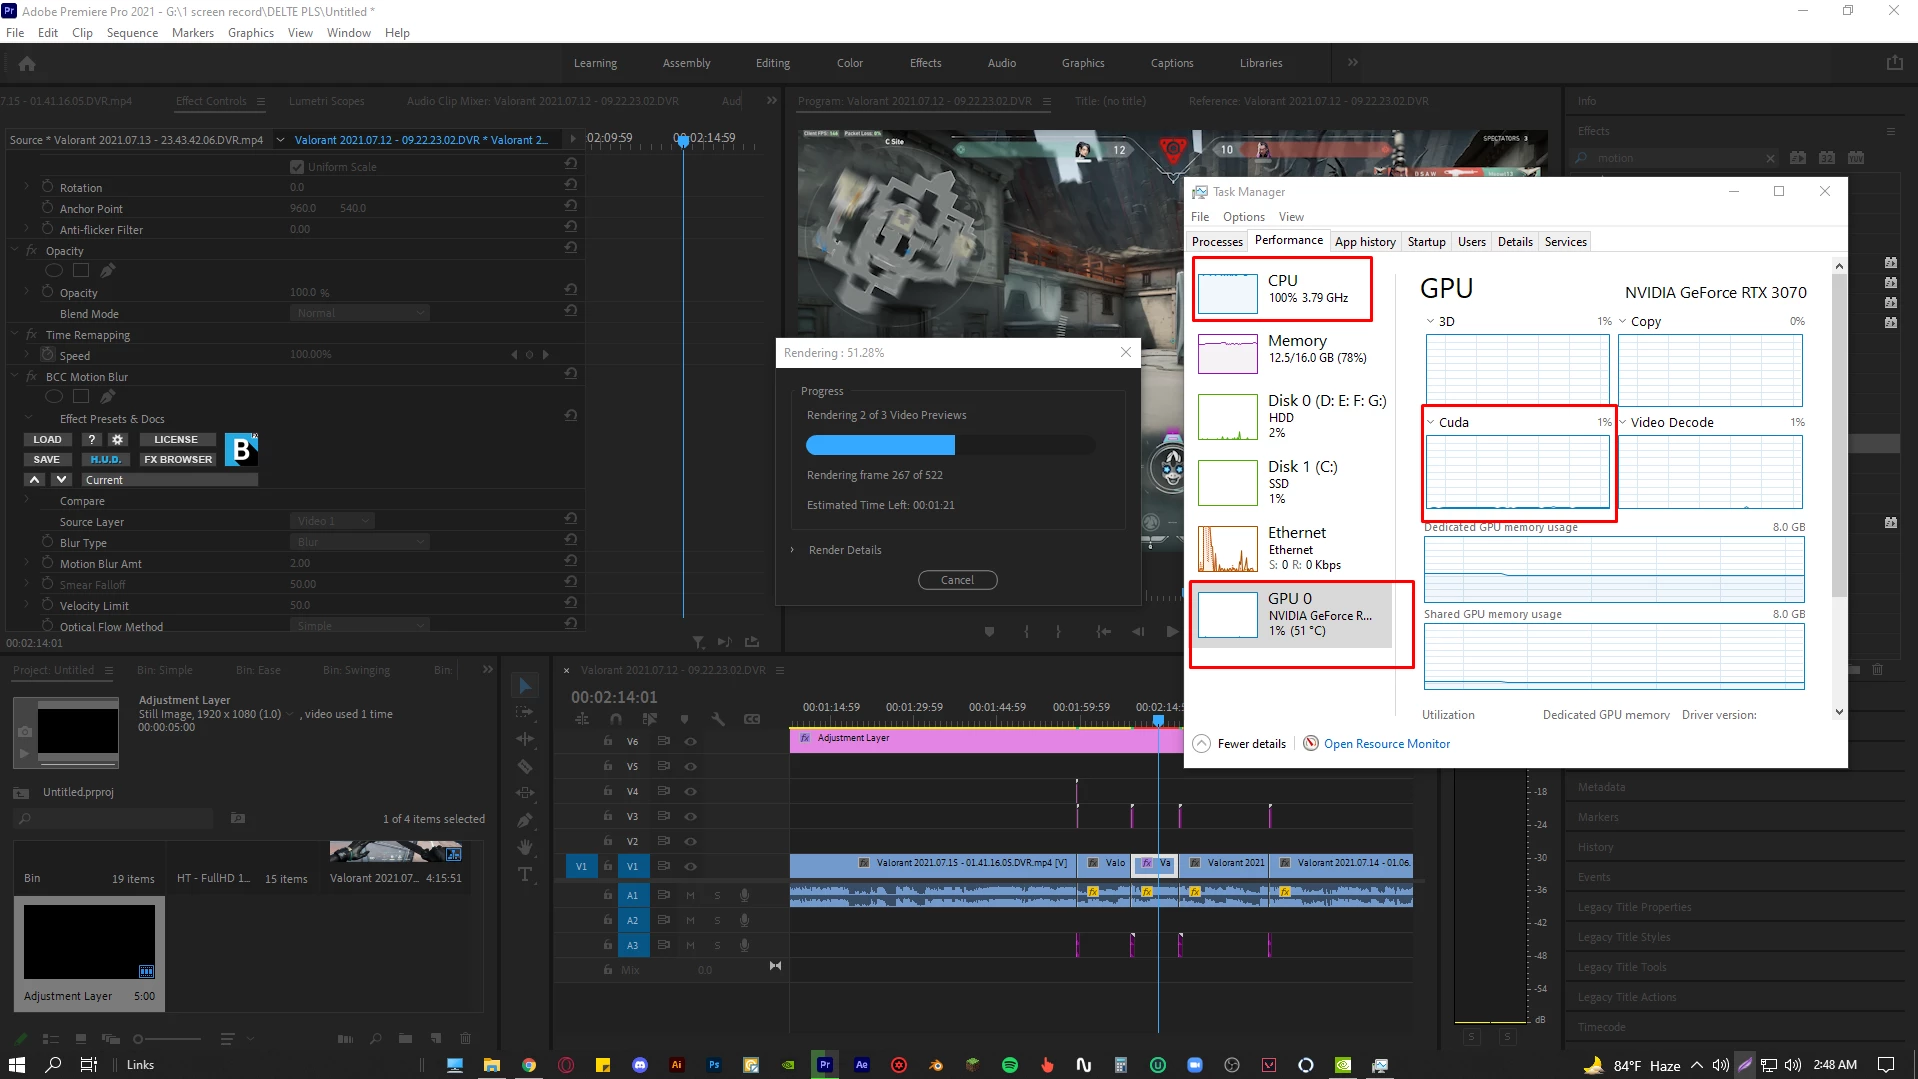Open After Effects from the taskbar
Viewport: 1918px width, 1079px height.
click(862, 1065)
